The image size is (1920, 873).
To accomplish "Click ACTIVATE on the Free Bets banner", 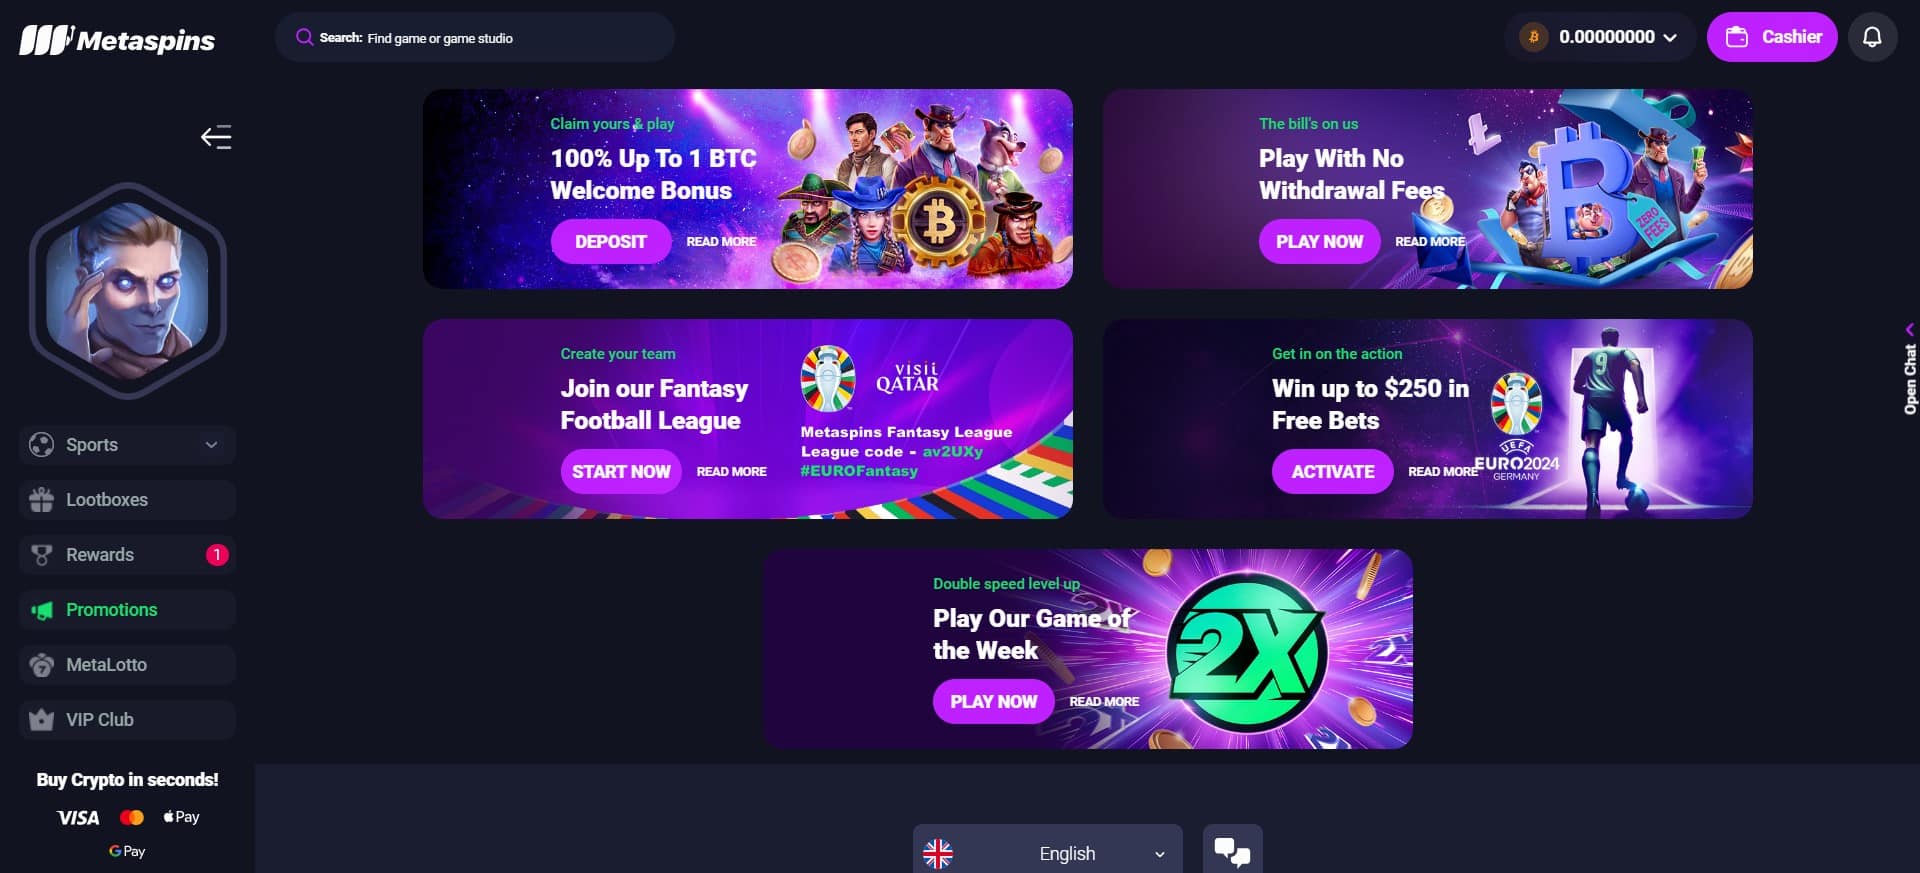I will [1332, 472].
